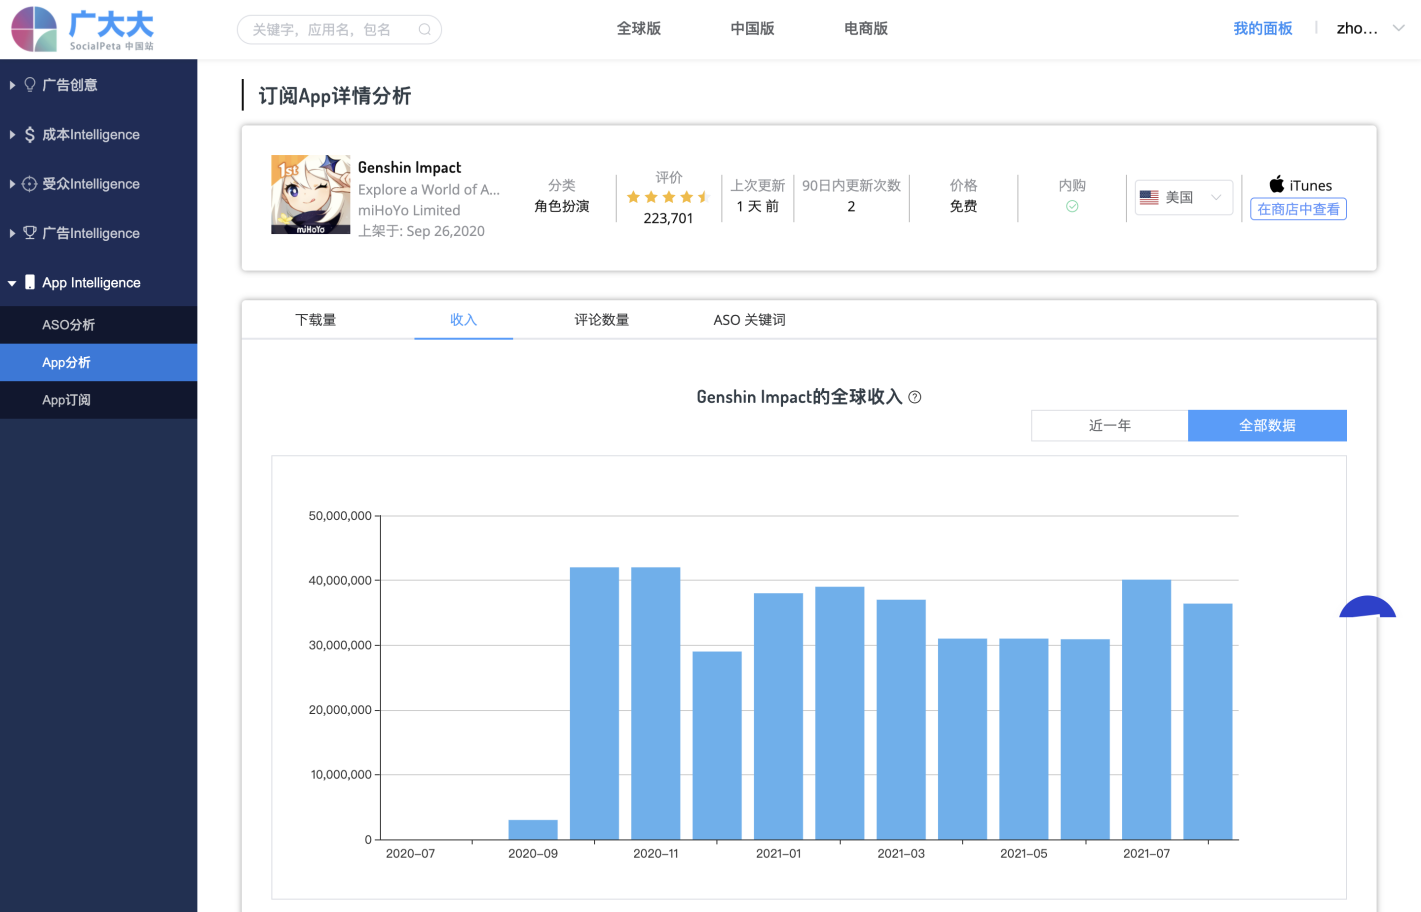
Task: Open 我的面板 link
Action: tap(1263, 28)
